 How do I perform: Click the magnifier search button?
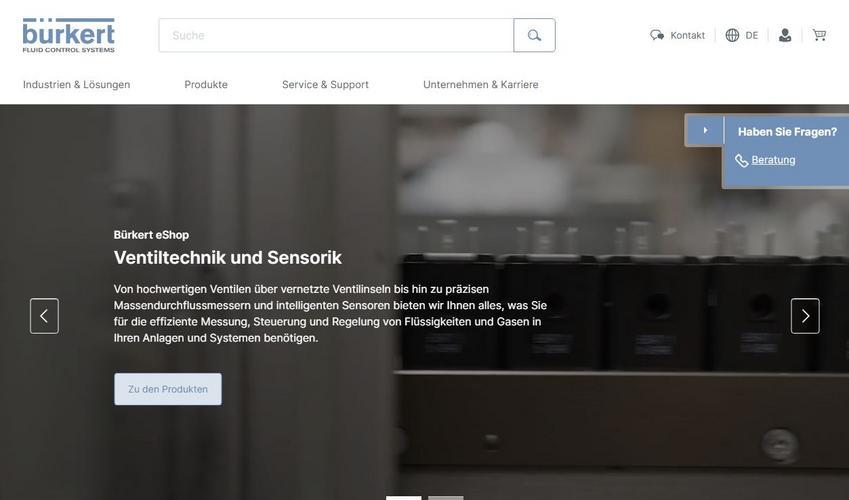click(534, 35)
